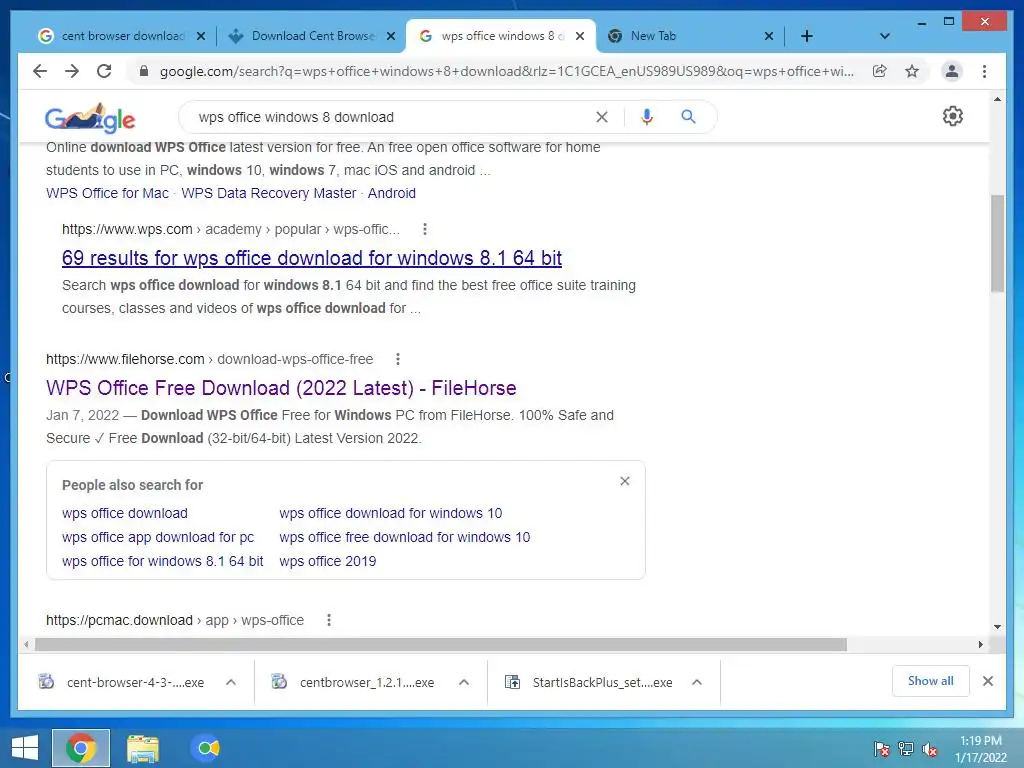Expand cent-browser-4-3 download options

(231, 682)
